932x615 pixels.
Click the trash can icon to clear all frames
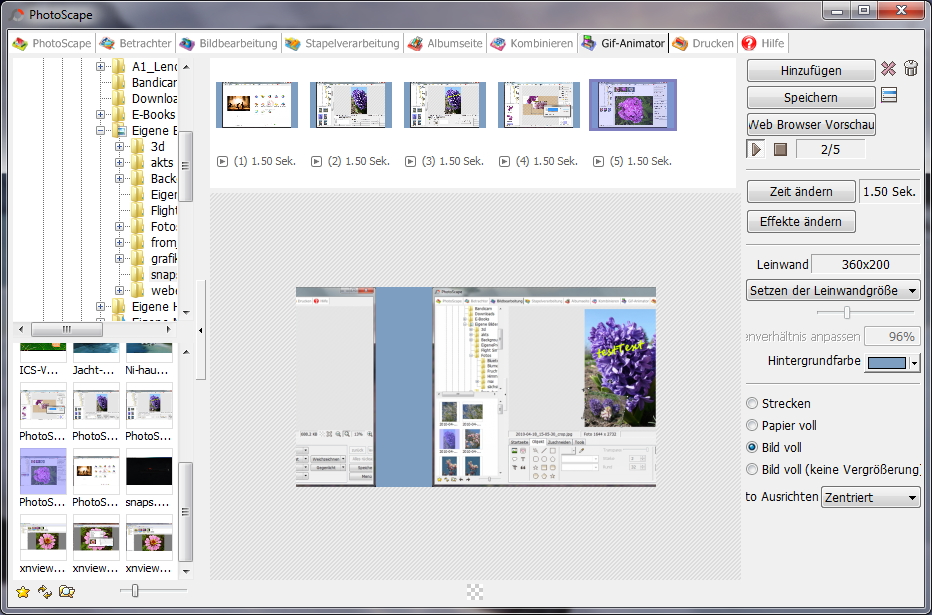[x=910, y=70]
